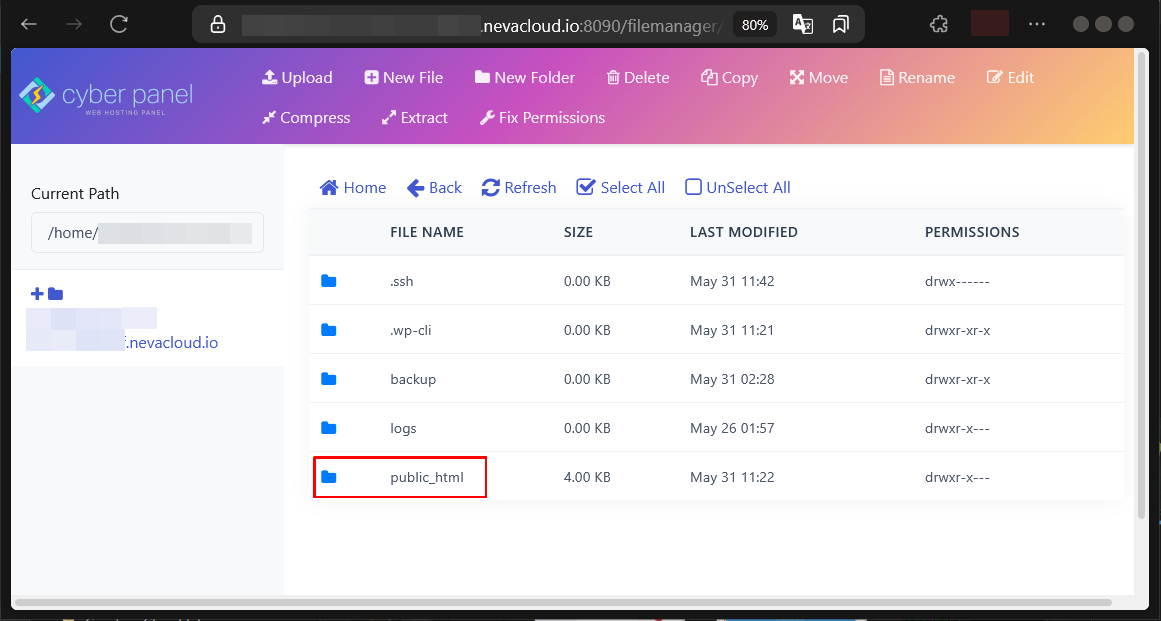The height and width of the screenshot is (621, 1161).
Task: Reload the page in browser
Action: click(118, 24)
